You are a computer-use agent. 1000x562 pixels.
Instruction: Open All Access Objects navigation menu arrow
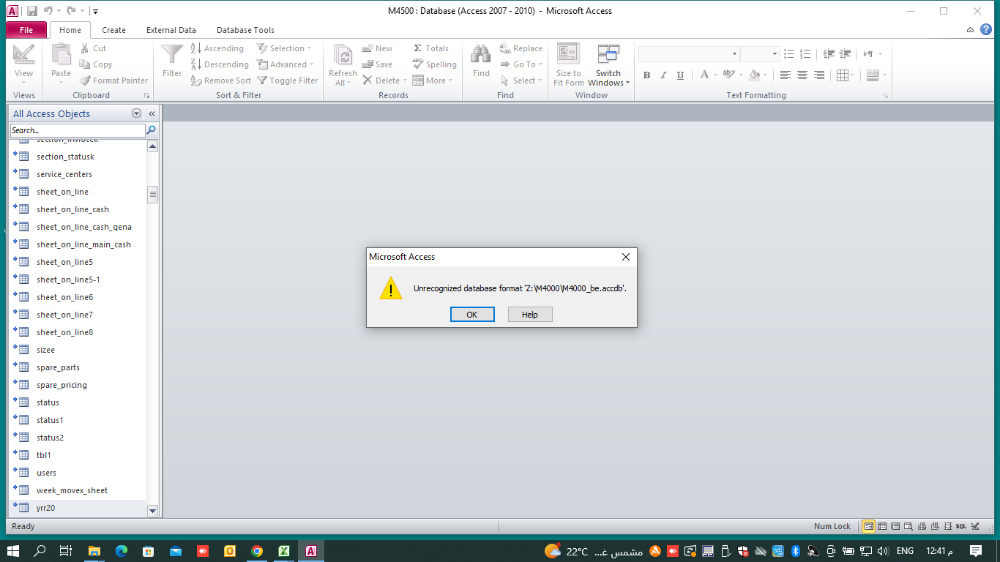tap(136, 114)
